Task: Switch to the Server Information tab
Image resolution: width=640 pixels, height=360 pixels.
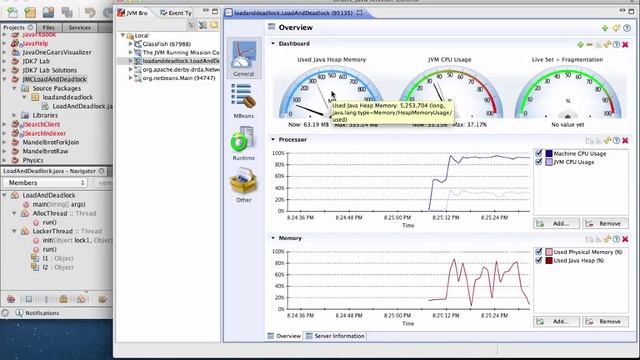Action: [x=335, y=336]
